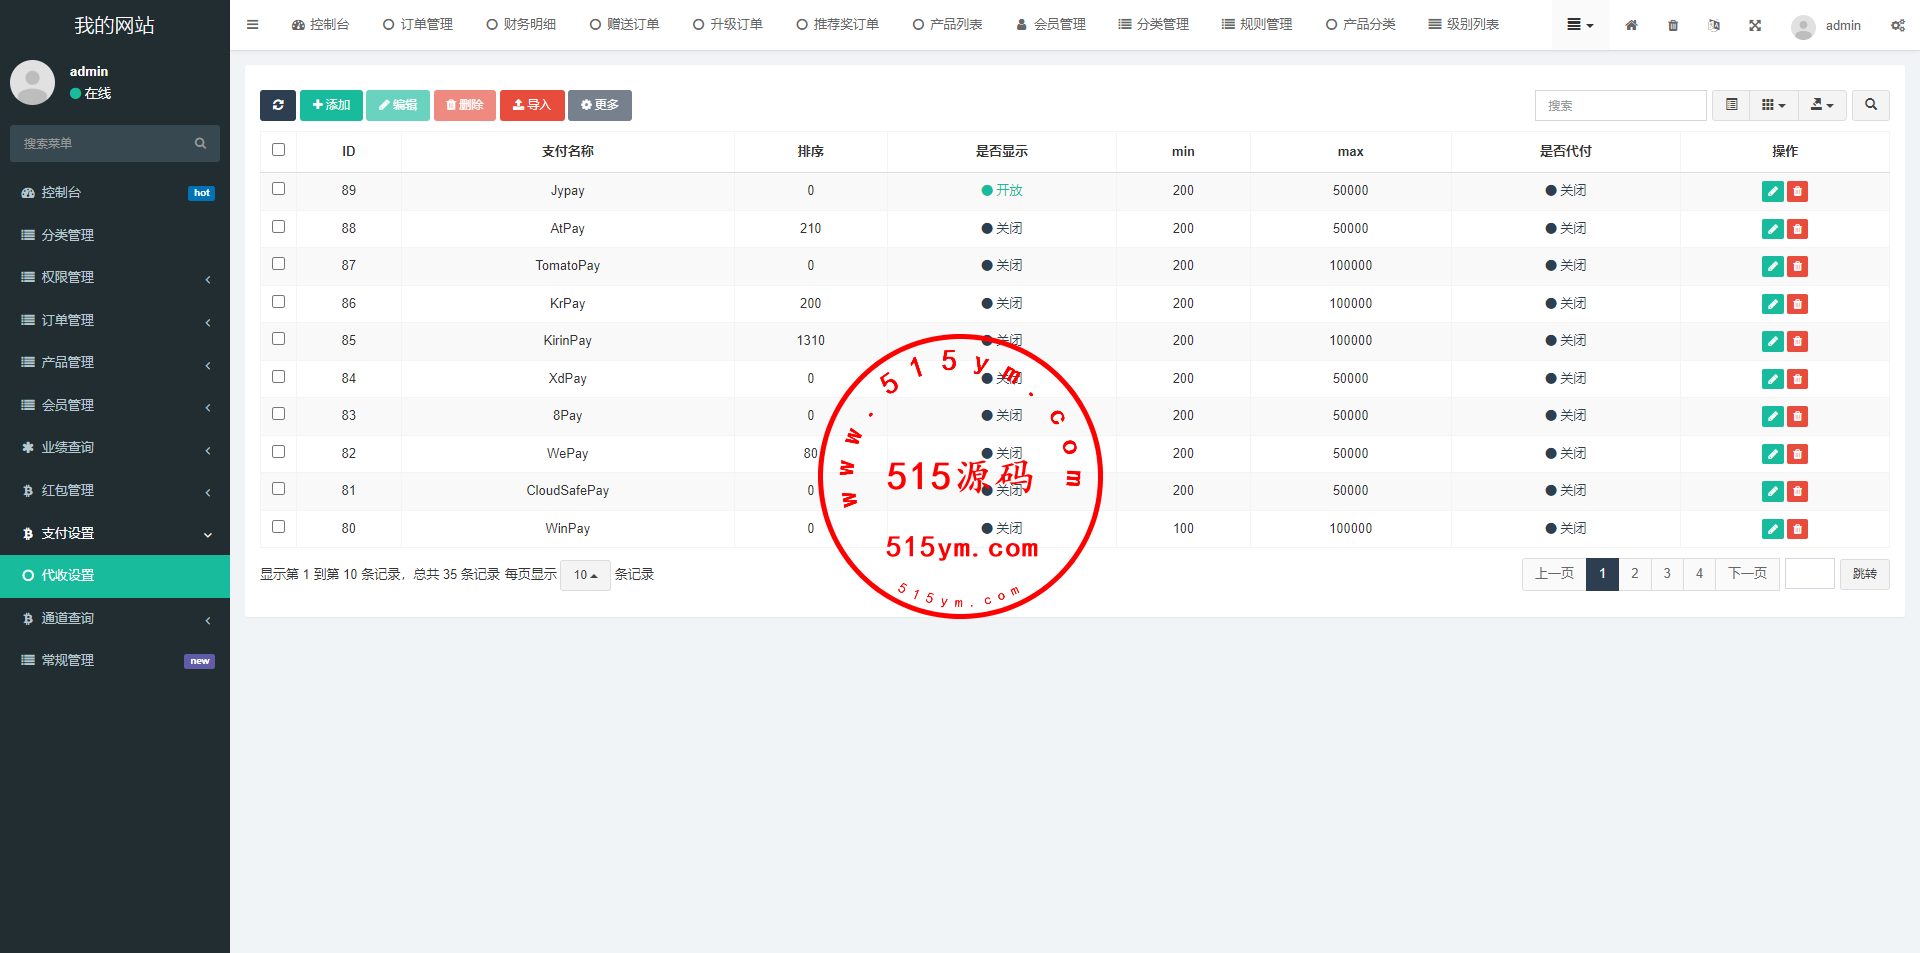Toggle the 开放 display status for Jypay
The image size is (1920, 953).
tap(1001, 190)
